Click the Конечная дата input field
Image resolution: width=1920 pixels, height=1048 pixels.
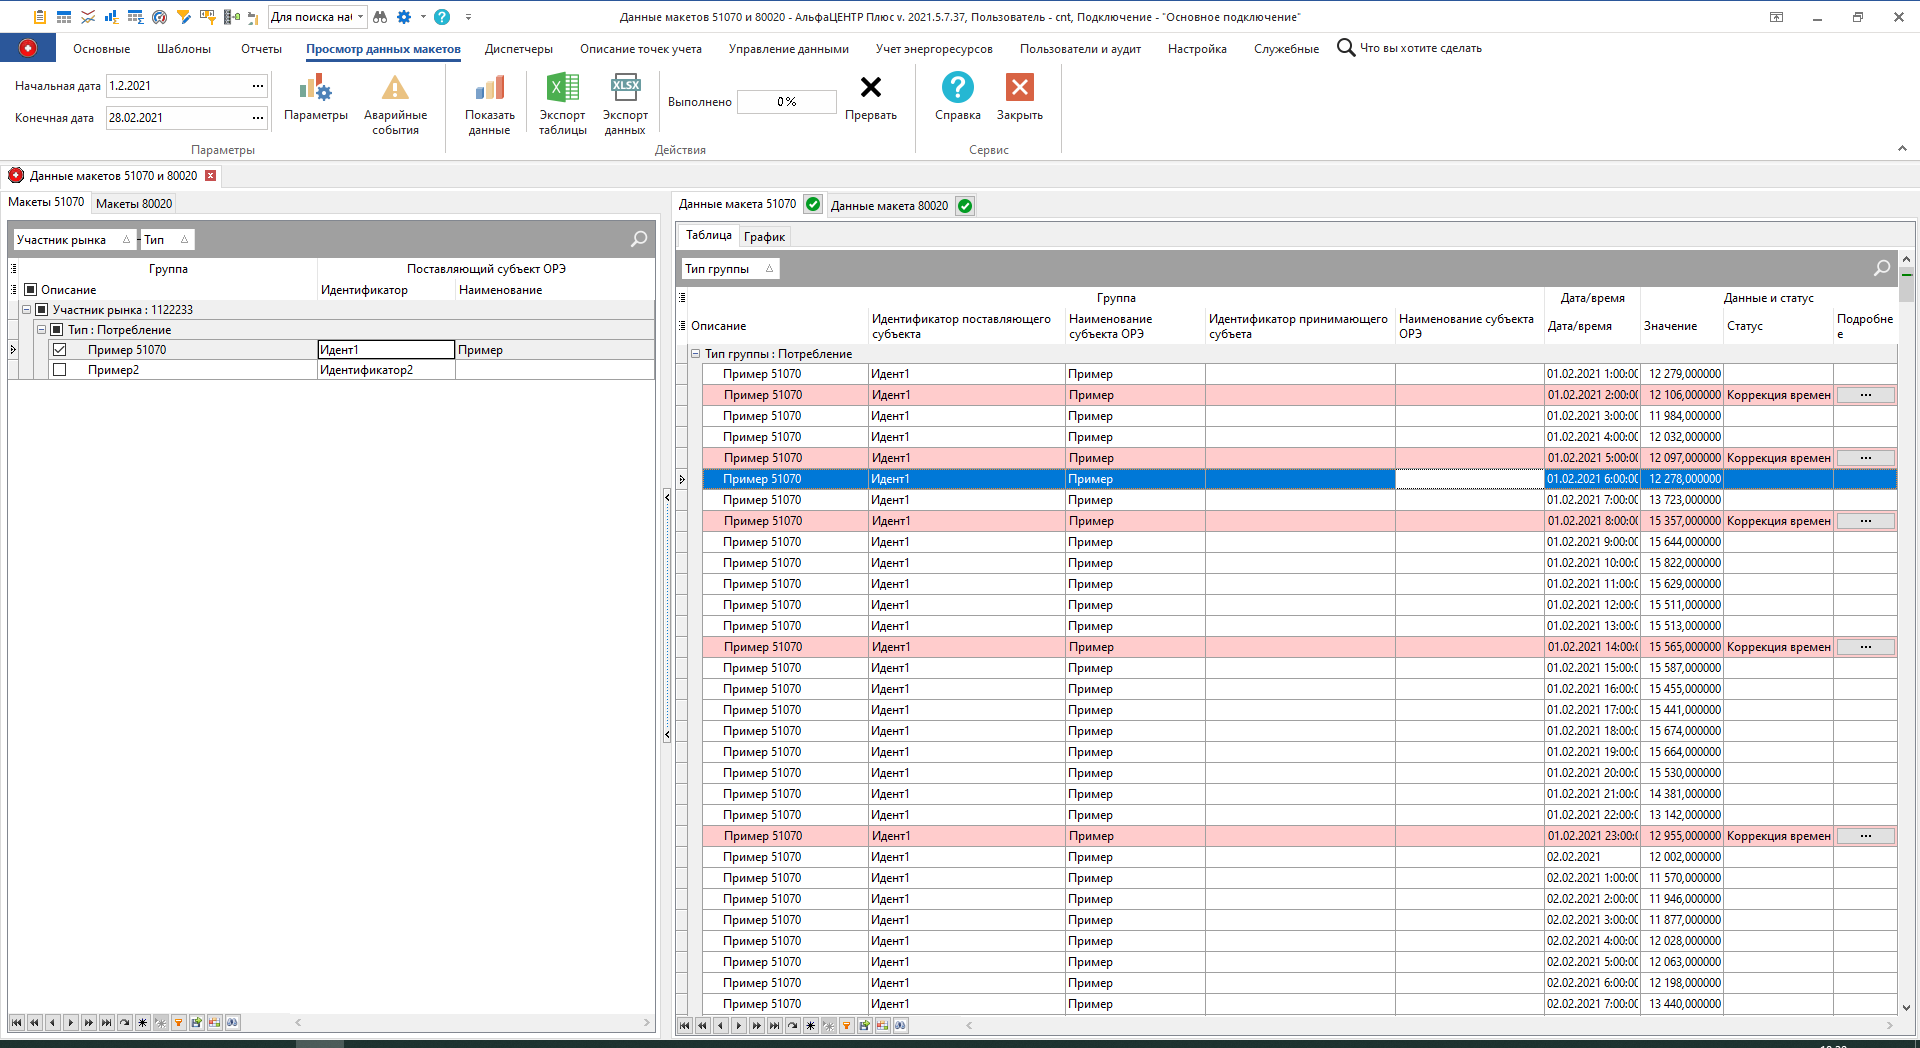(176, 118)
